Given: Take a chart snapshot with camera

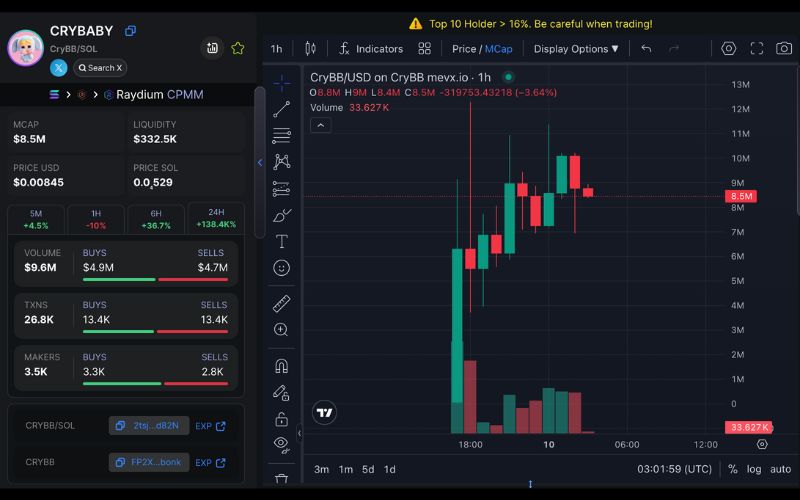Looking at the screenshot, I should 784,48.
